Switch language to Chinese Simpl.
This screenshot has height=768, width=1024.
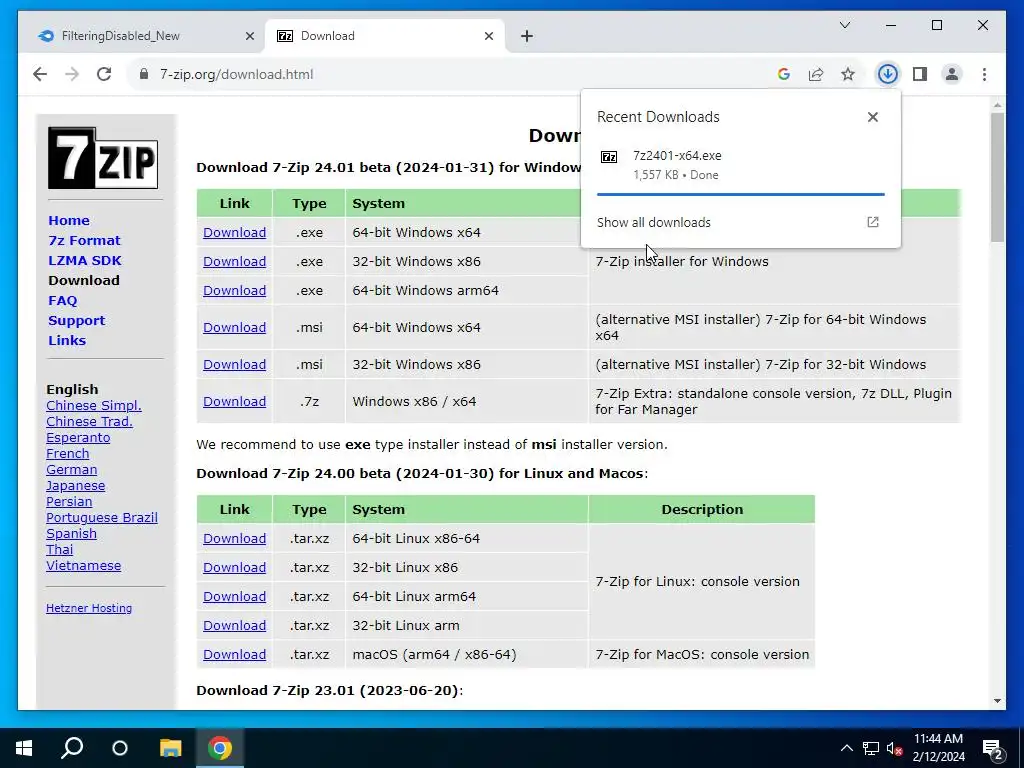[93, 406]
